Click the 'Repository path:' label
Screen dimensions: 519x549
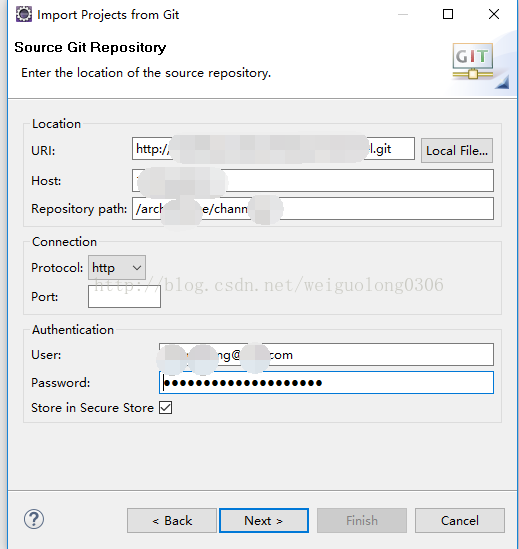79,209
